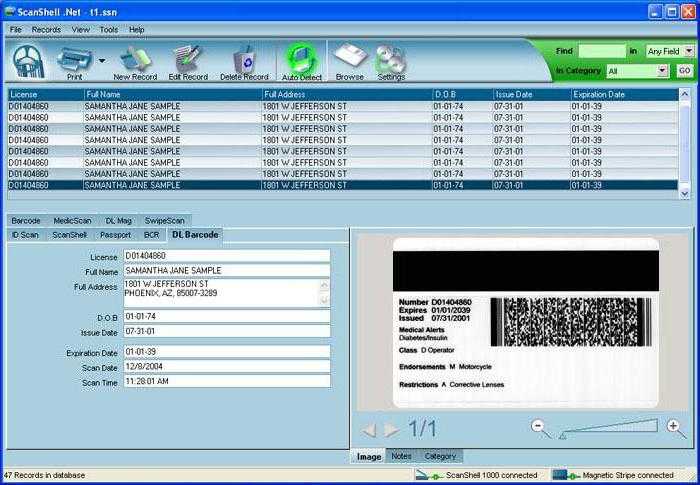Click the scanned license card image

tap(525, 322)
